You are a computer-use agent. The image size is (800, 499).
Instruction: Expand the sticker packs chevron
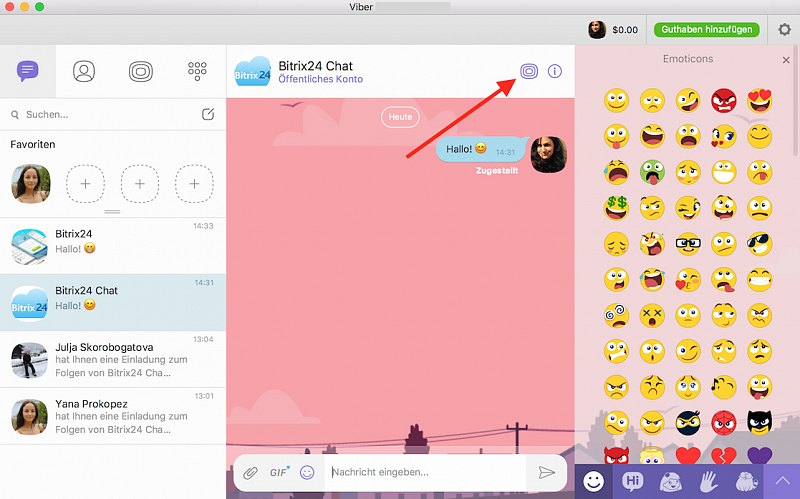pos(782,481)
